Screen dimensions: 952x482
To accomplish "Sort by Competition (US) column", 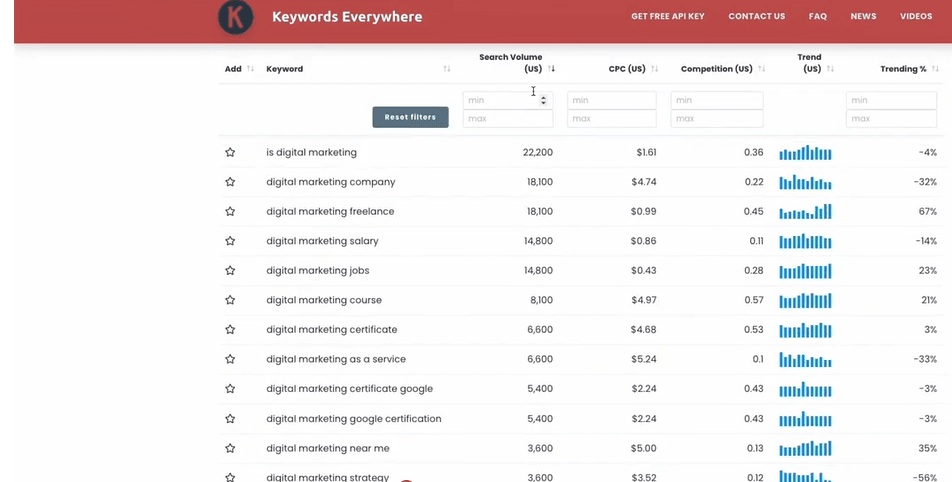I will [x=761, y=69].
